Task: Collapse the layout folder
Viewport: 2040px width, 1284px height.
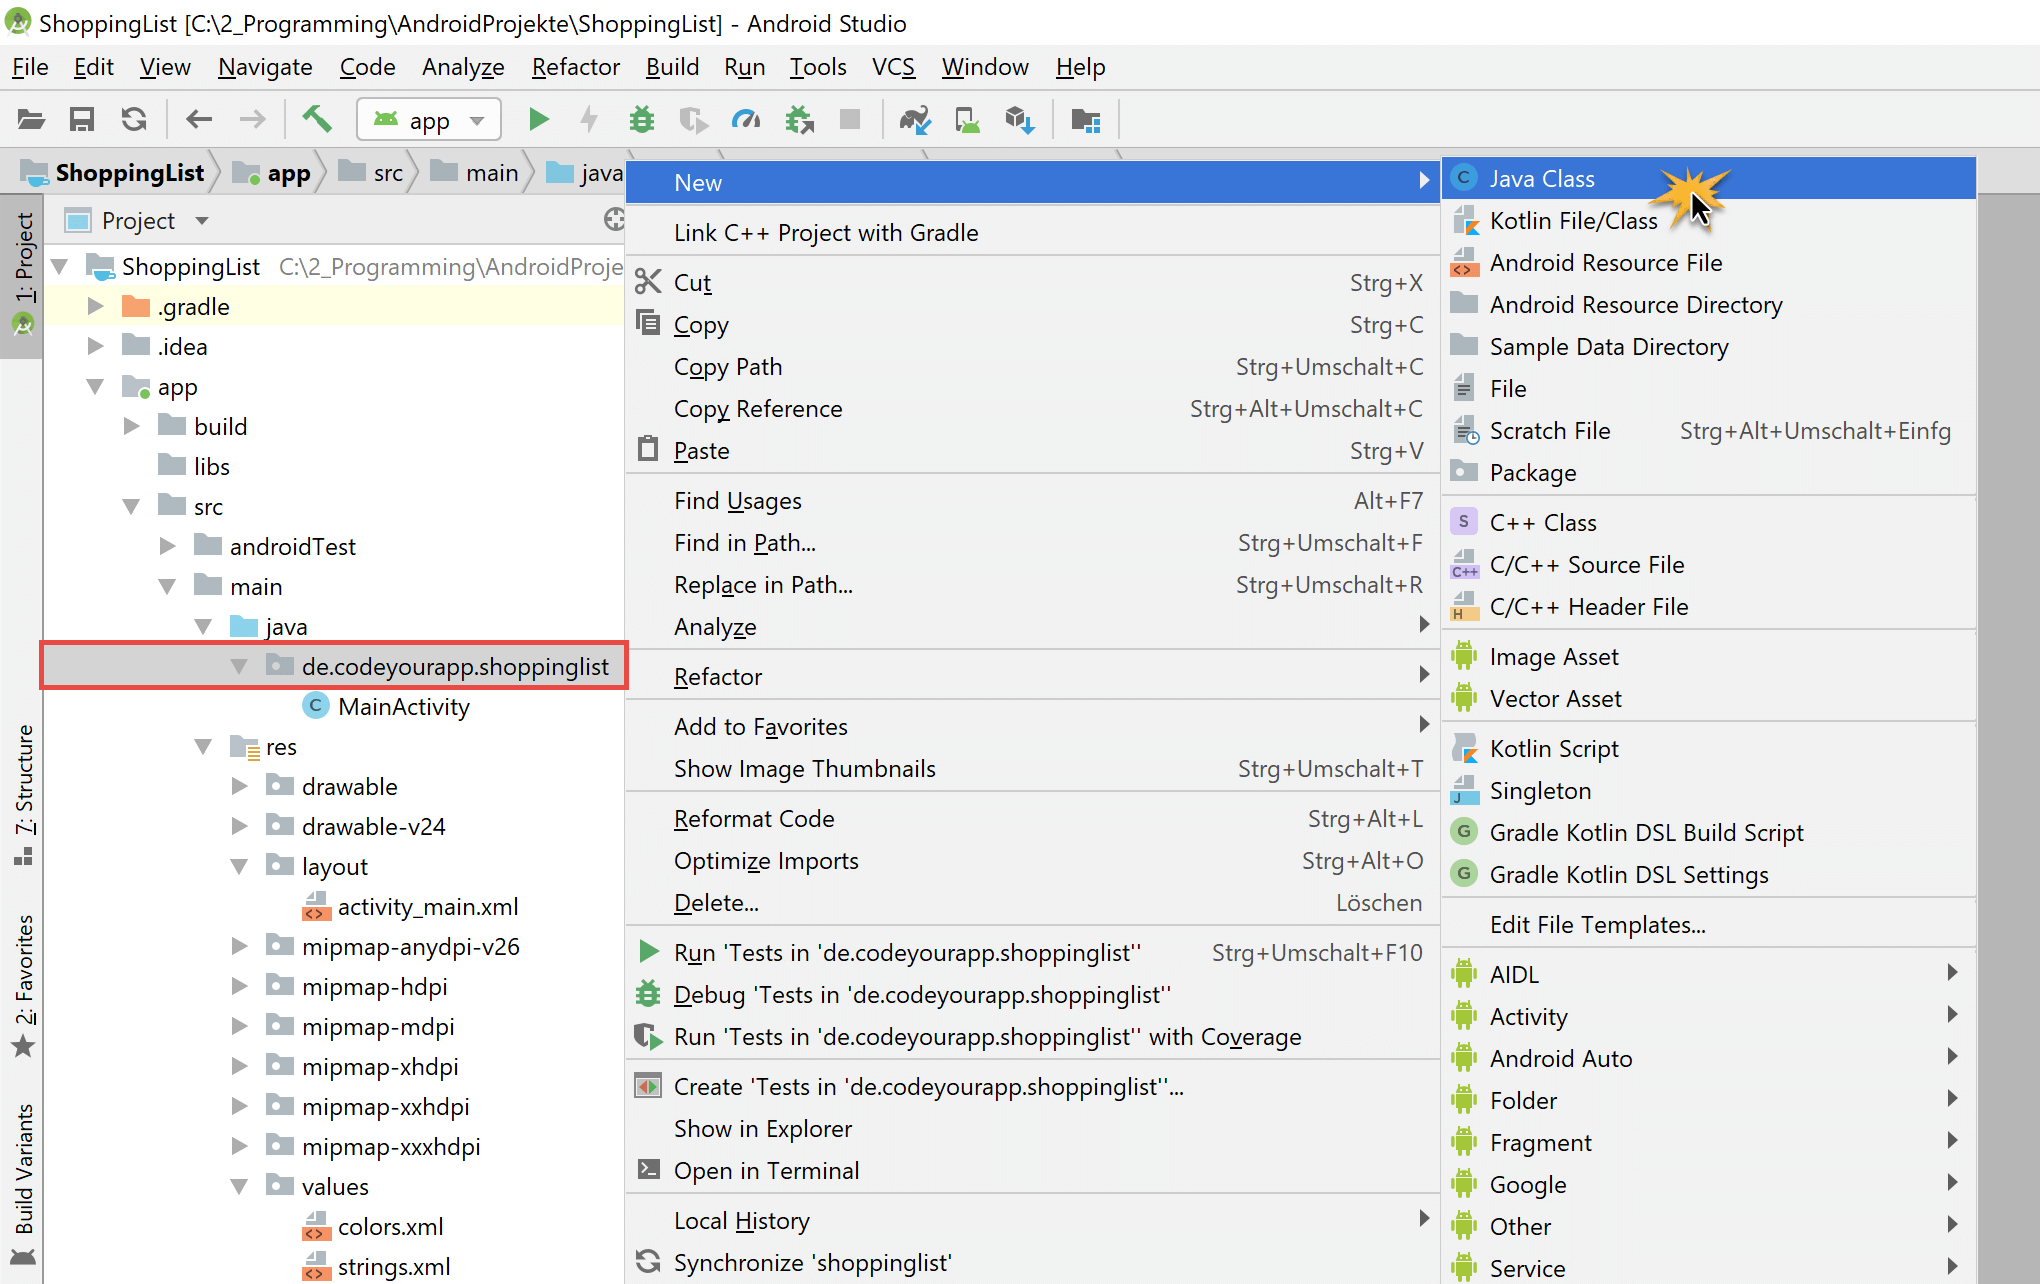Action: pyautogui.click(x=240, y=866)
